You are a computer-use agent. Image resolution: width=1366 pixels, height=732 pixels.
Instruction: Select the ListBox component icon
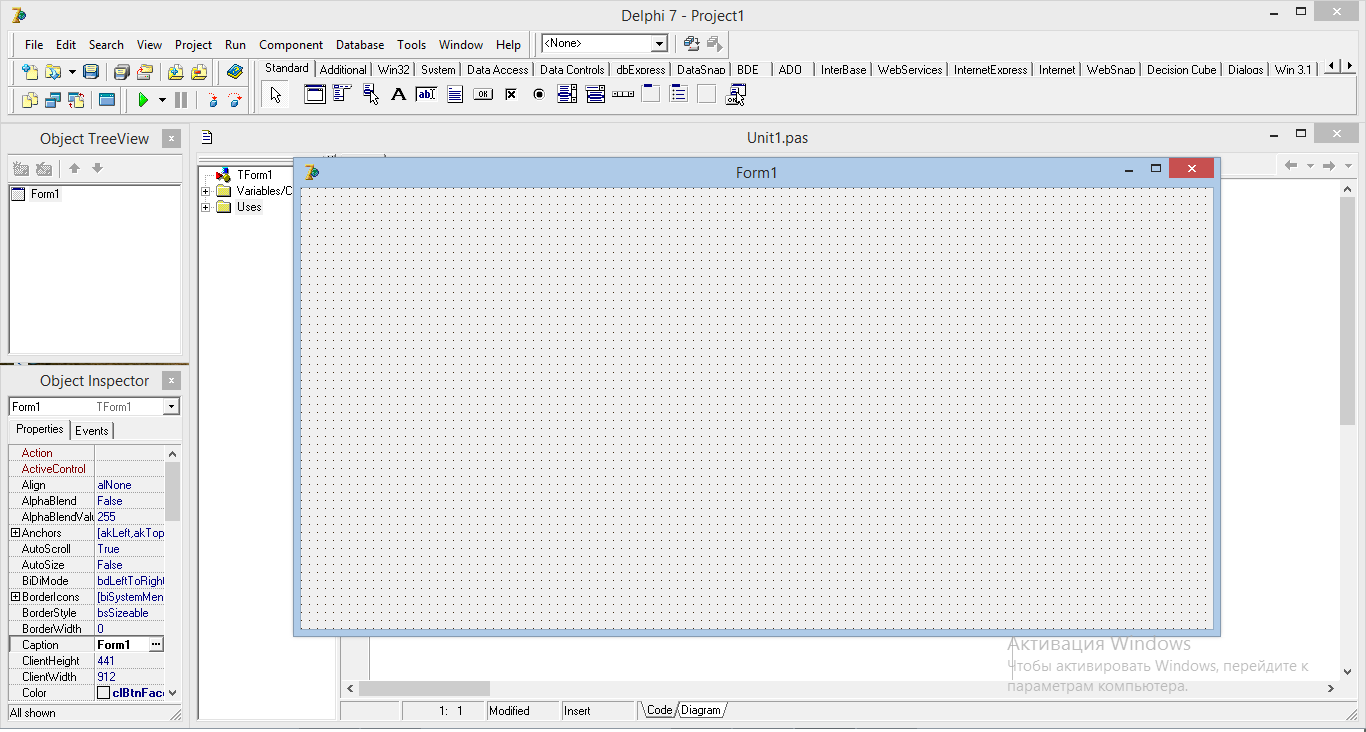point(567,95)
